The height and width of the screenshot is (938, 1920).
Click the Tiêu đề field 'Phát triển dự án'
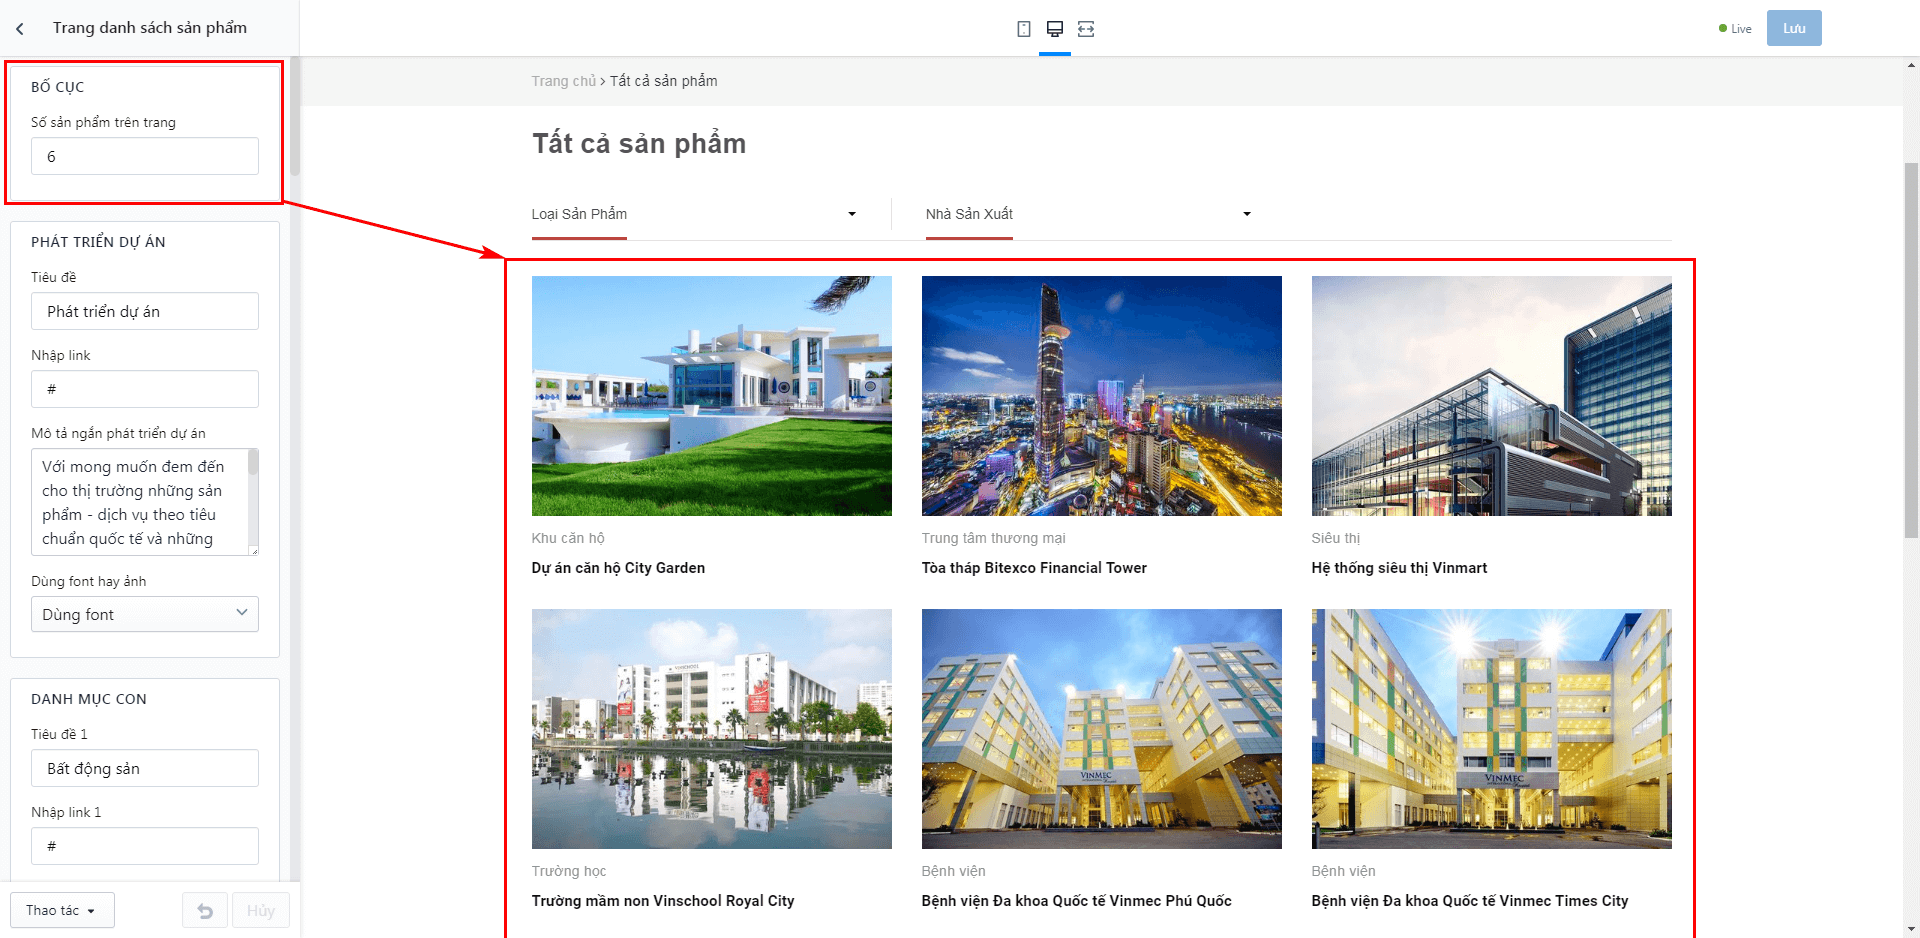[x=145, y=311]
